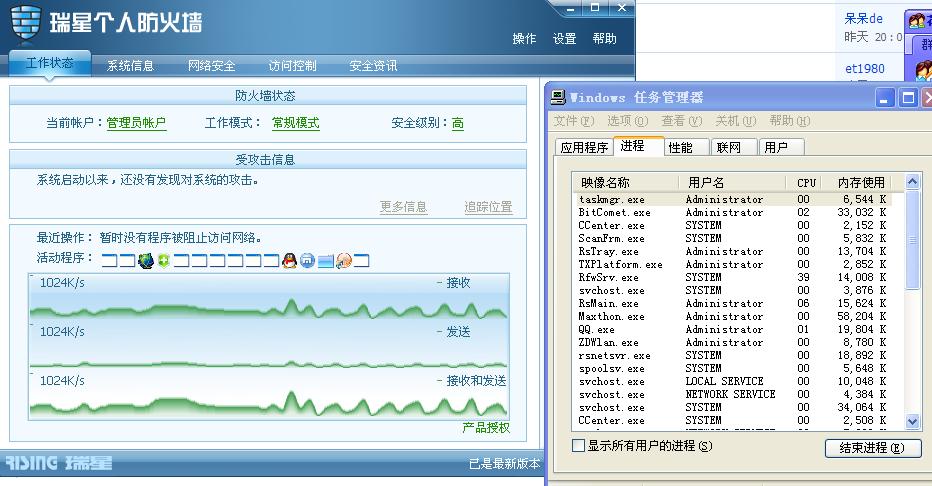The width and height of the screenshot is (932, 486).
Task: Switch to Task Manager 用户 tab
Action: click(782, 147)
